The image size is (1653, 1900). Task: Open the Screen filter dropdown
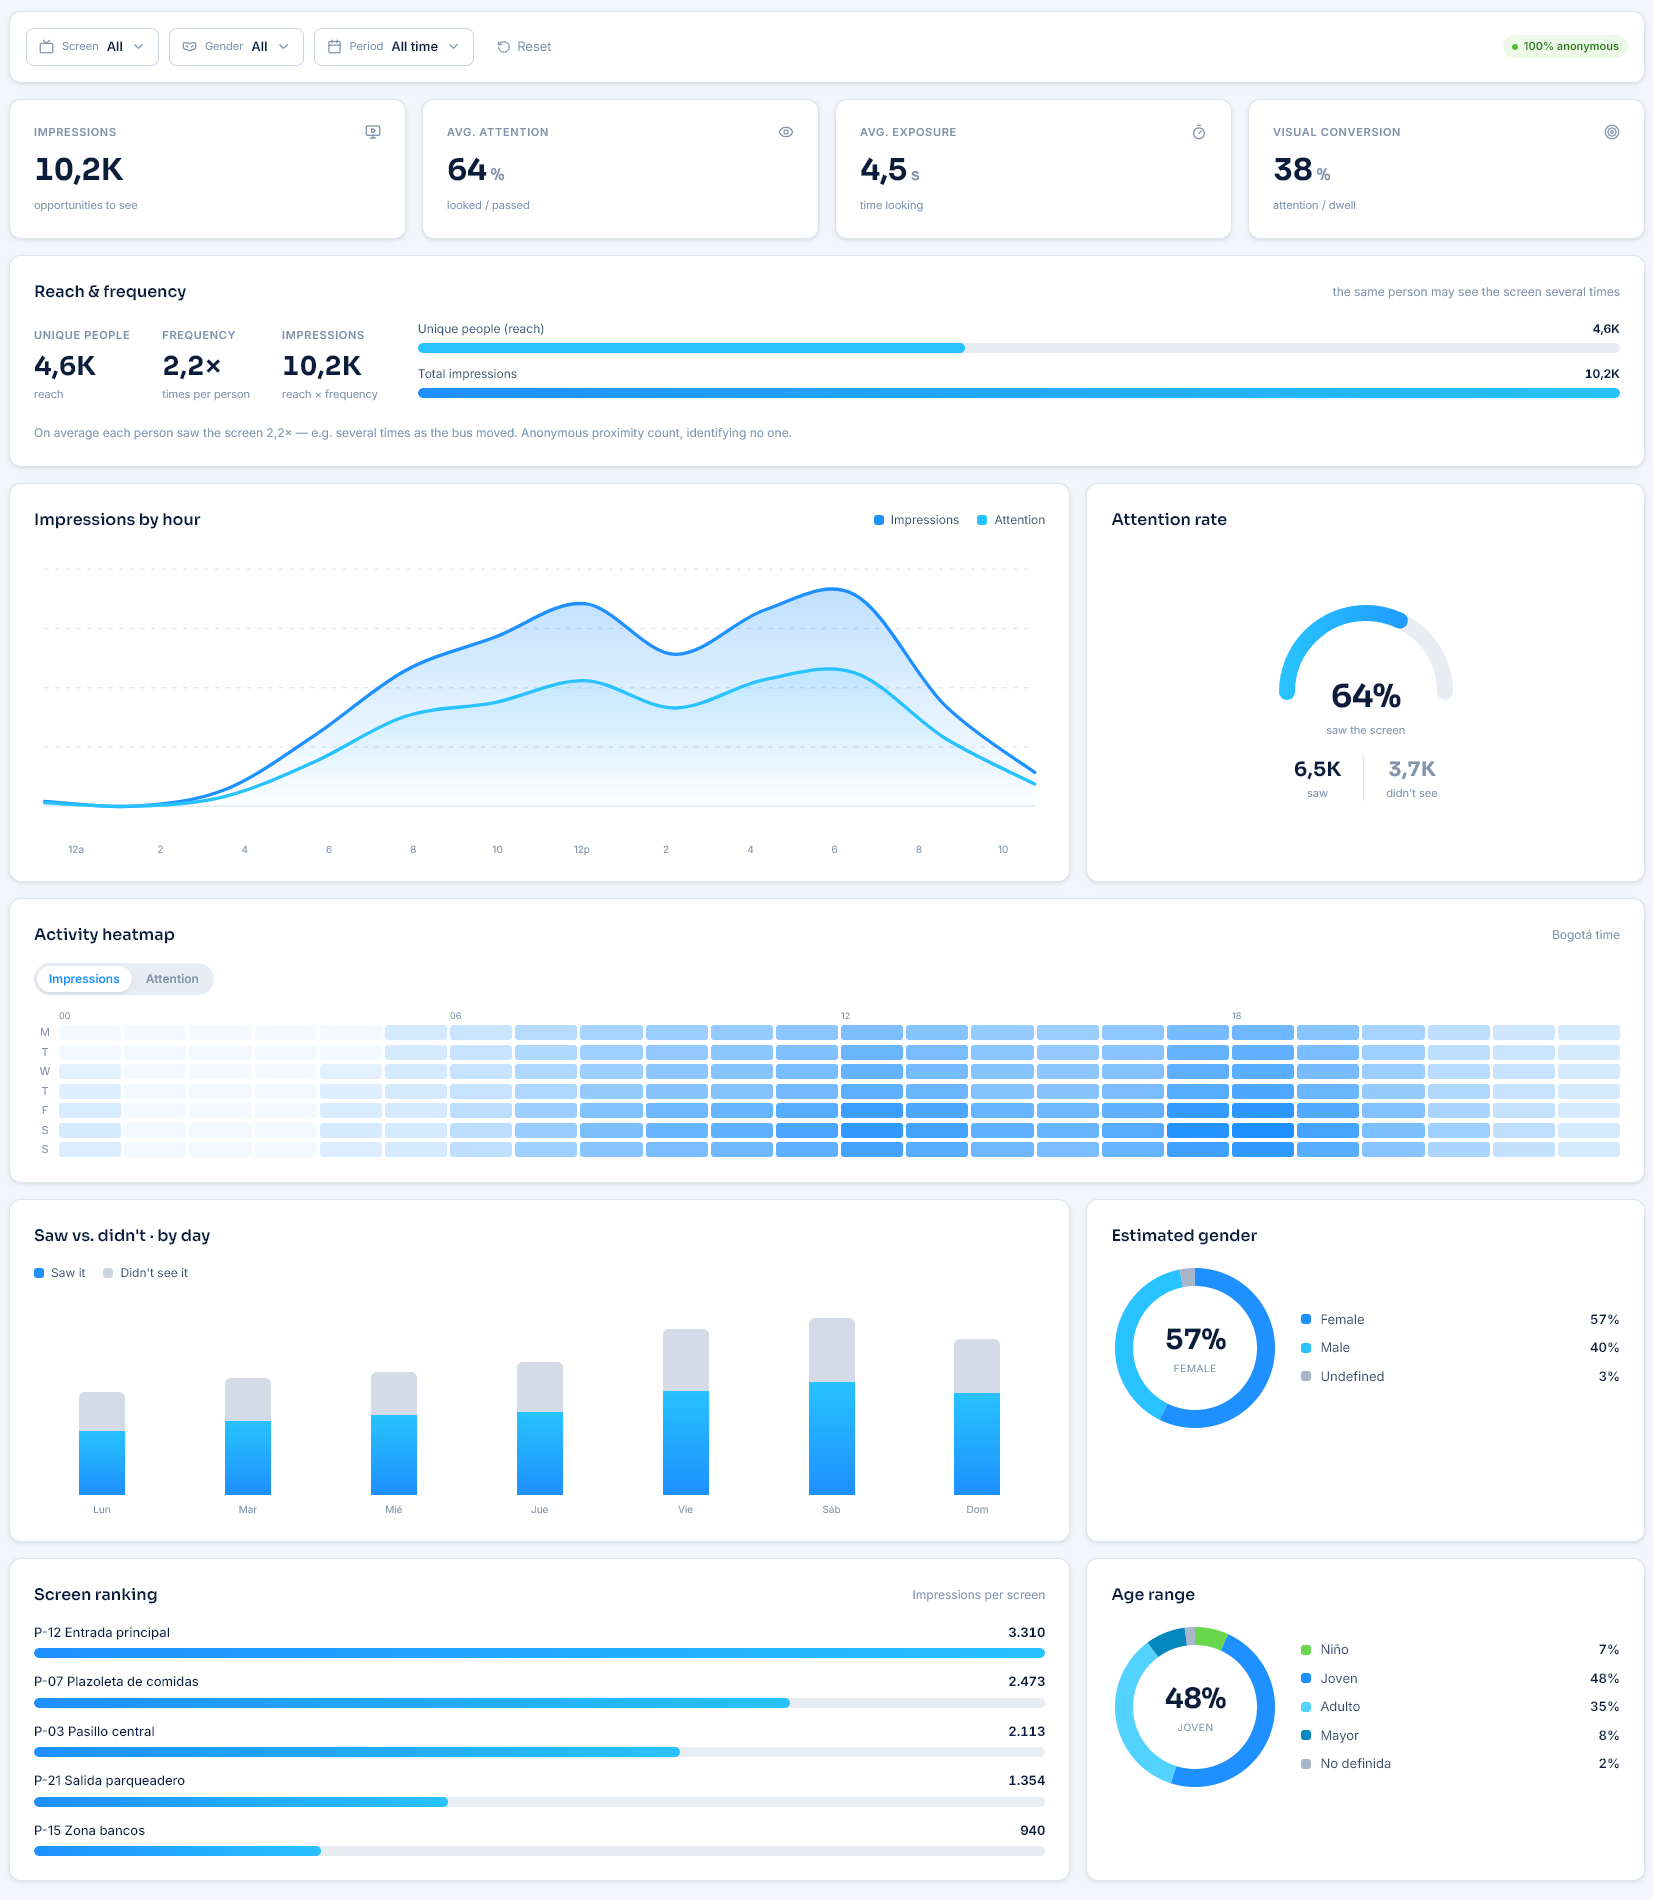point(92,47)
